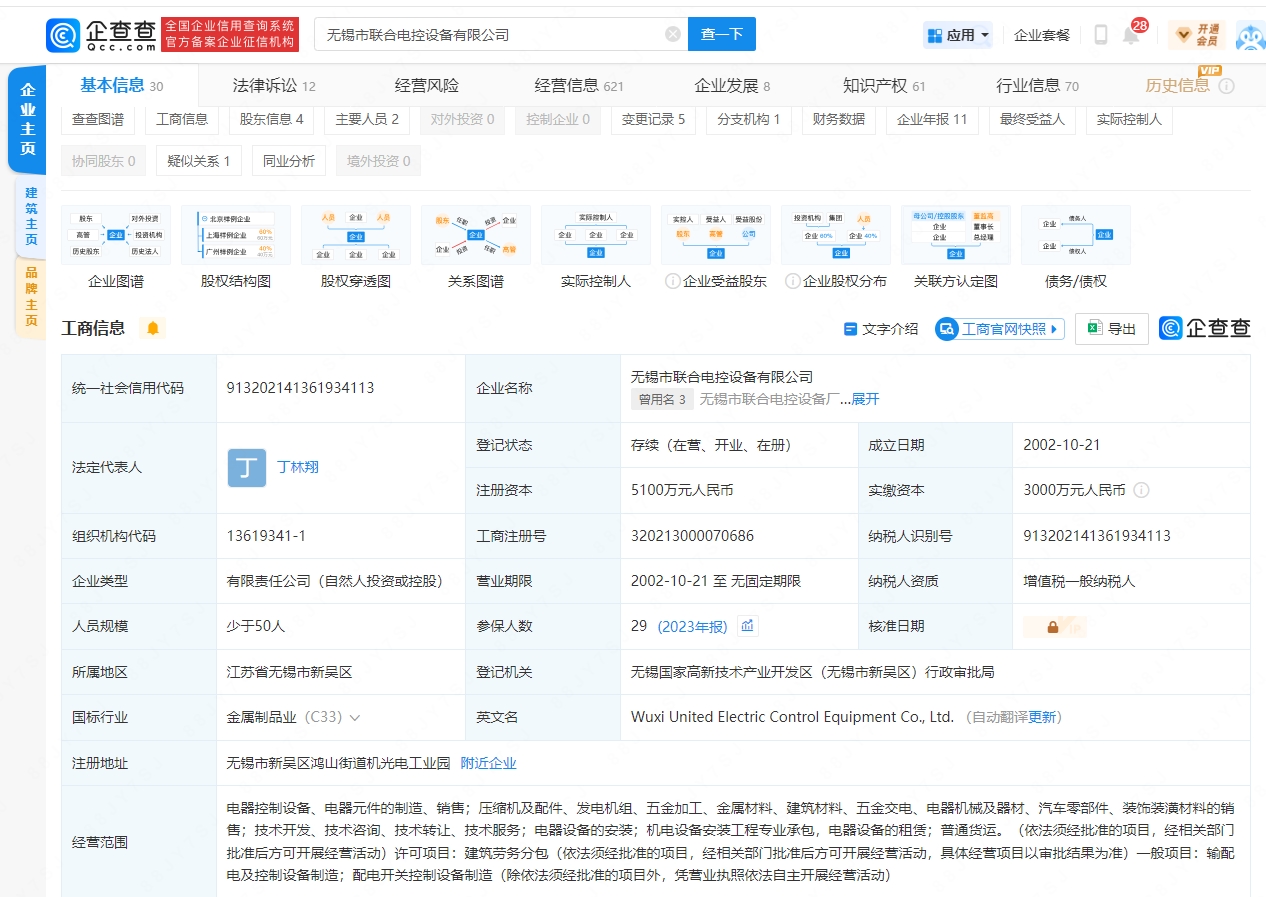Image resolution: width=1266 pixels, height=897 pixels.
Task: Click the info icon beside 历史信息
Action: tap(1226, 86)
